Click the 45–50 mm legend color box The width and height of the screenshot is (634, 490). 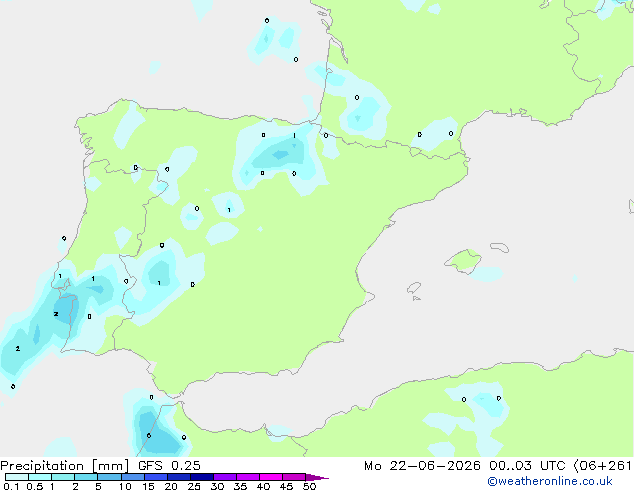click(x=294, y=477)
